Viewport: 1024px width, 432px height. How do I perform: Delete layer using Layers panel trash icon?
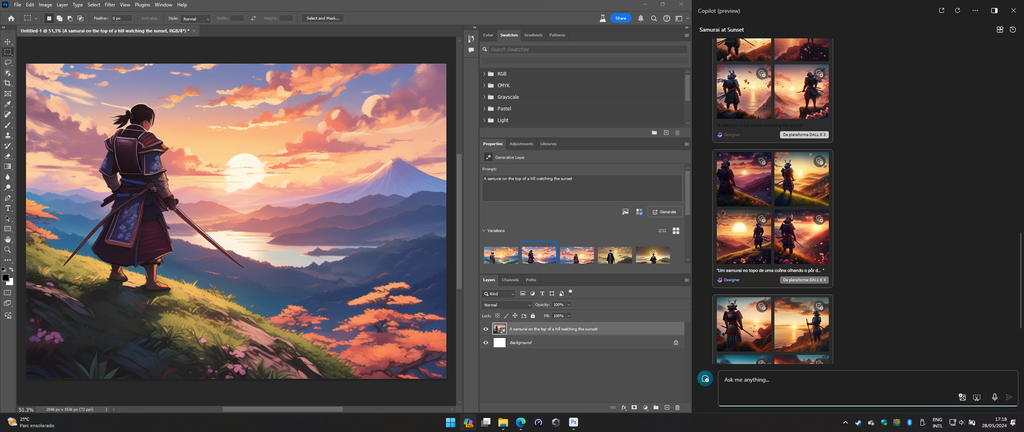[x=677, y=407]
